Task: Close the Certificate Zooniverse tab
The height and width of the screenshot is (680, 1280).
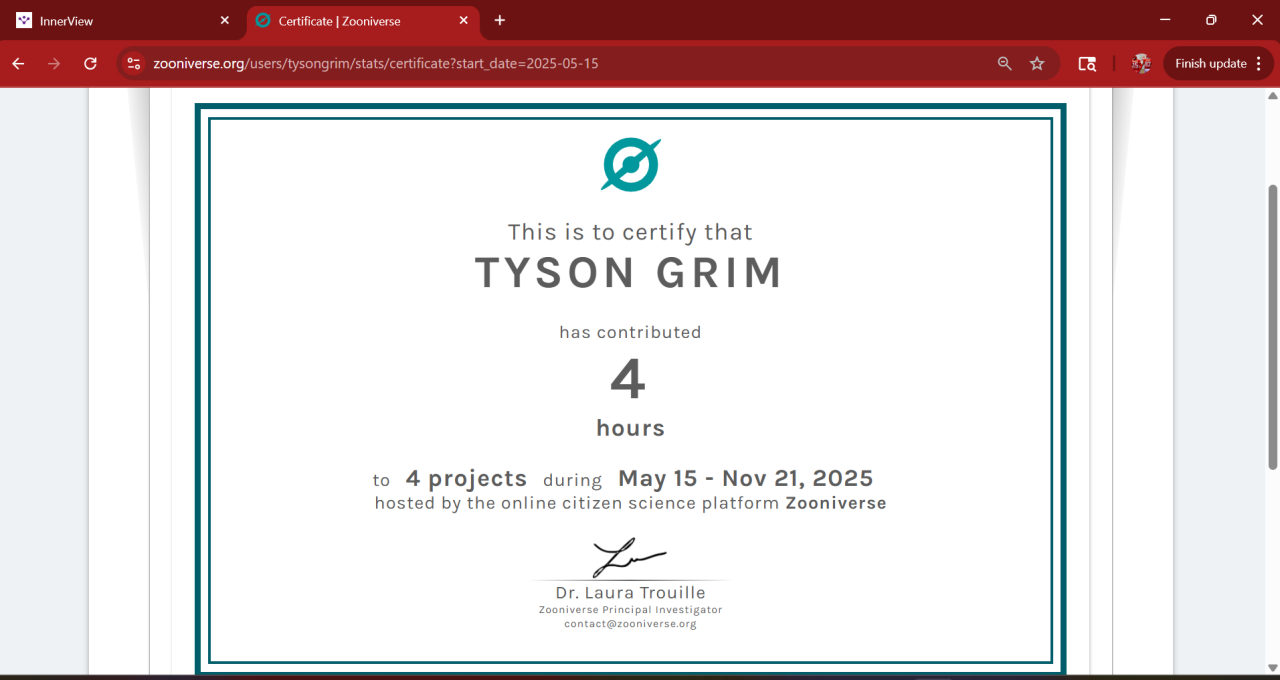Action: [463, 20]
